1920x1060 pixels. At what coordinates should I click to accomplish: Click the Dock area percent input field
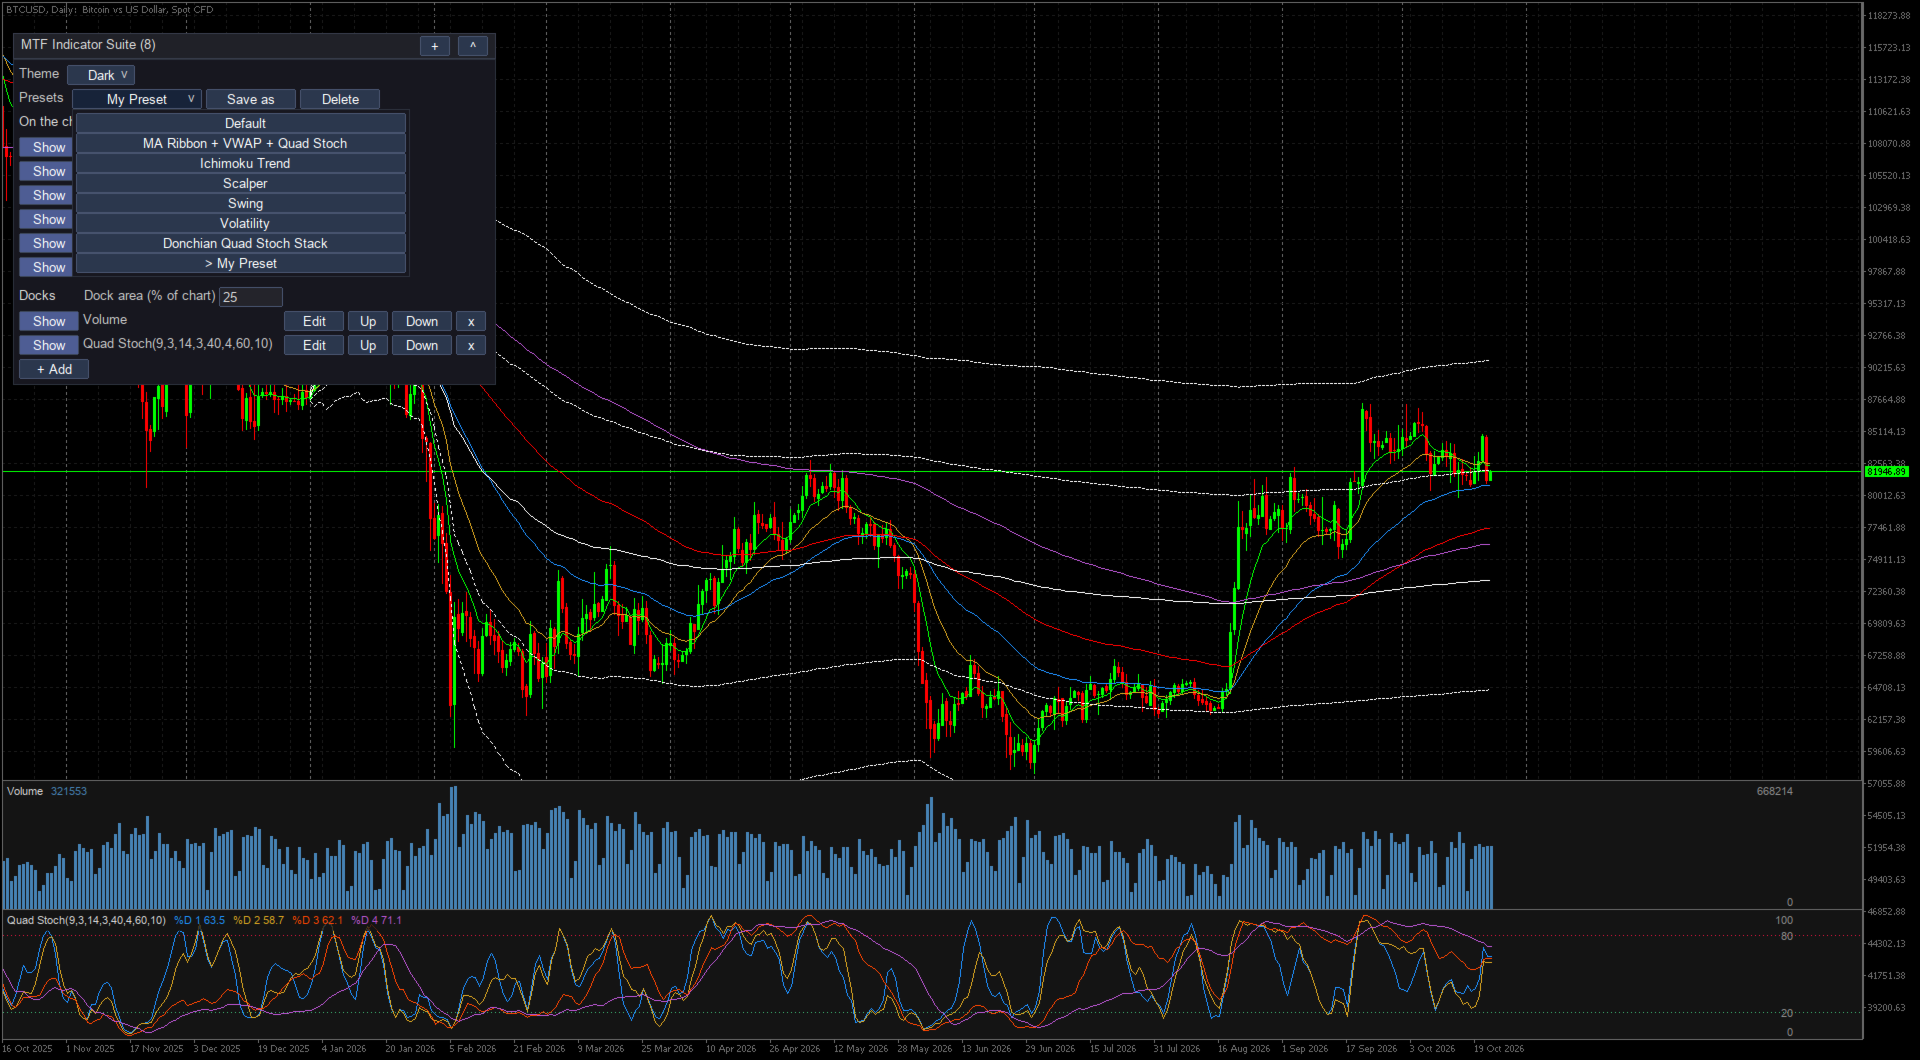[251, 297]
